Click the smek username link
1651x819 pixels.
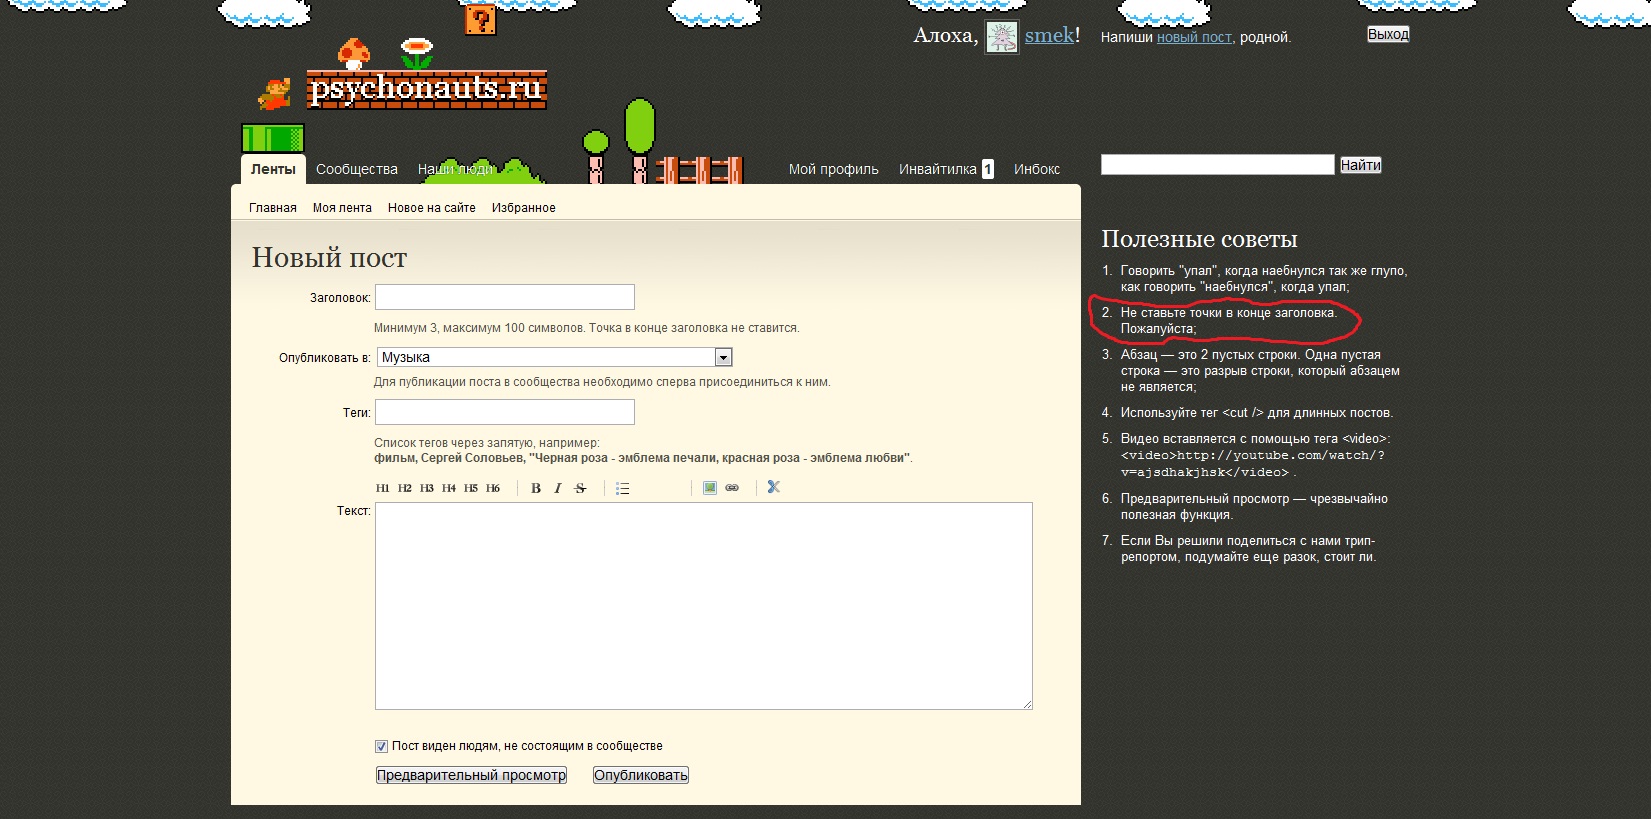(x=1049, y=36)
